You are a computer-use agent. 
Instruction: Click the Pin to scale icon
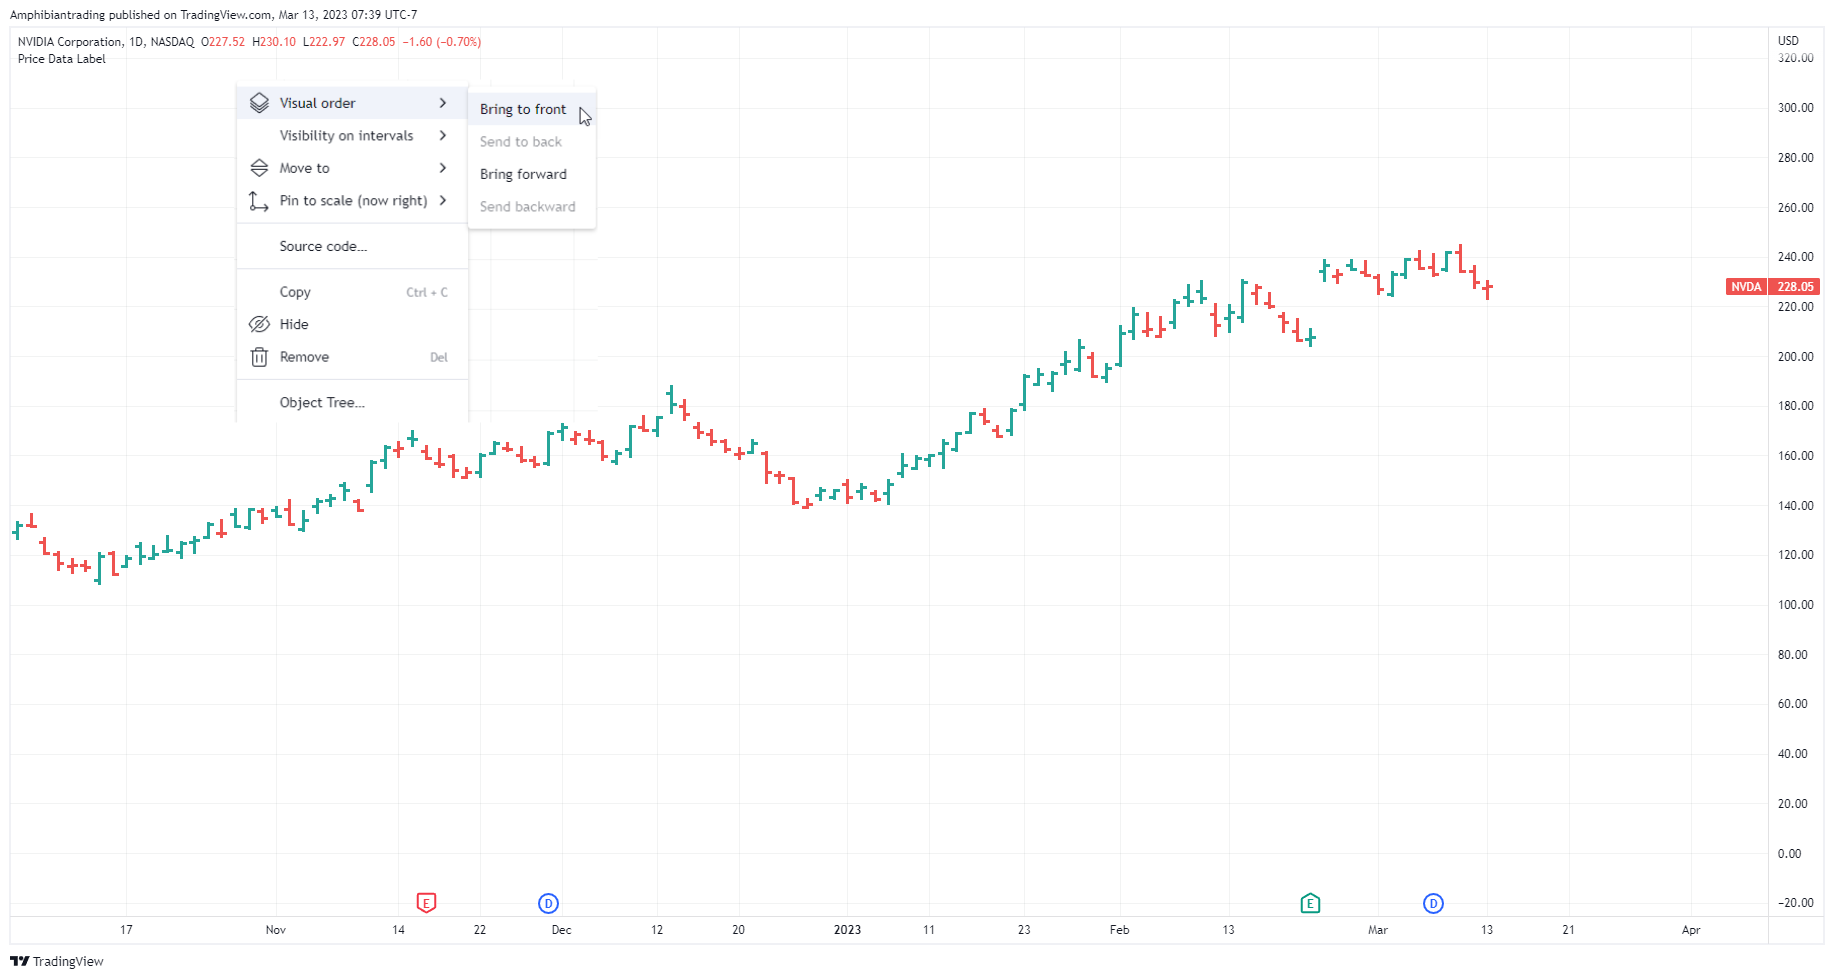point(259,201)
